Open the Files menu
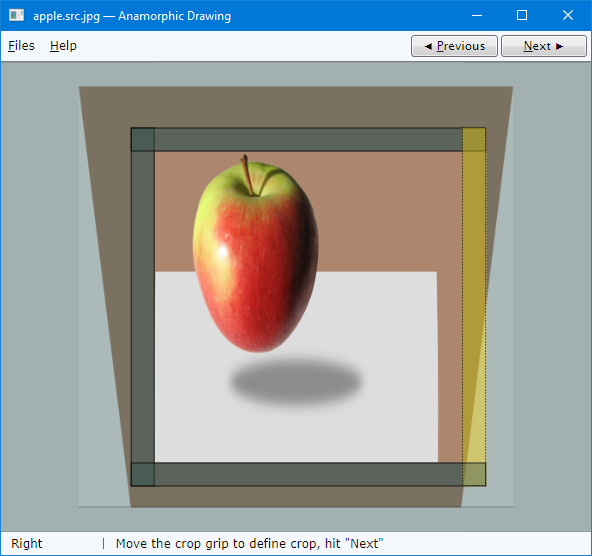Image resolution: width=592 pixels, height=556 pixels. coord(21,46)
